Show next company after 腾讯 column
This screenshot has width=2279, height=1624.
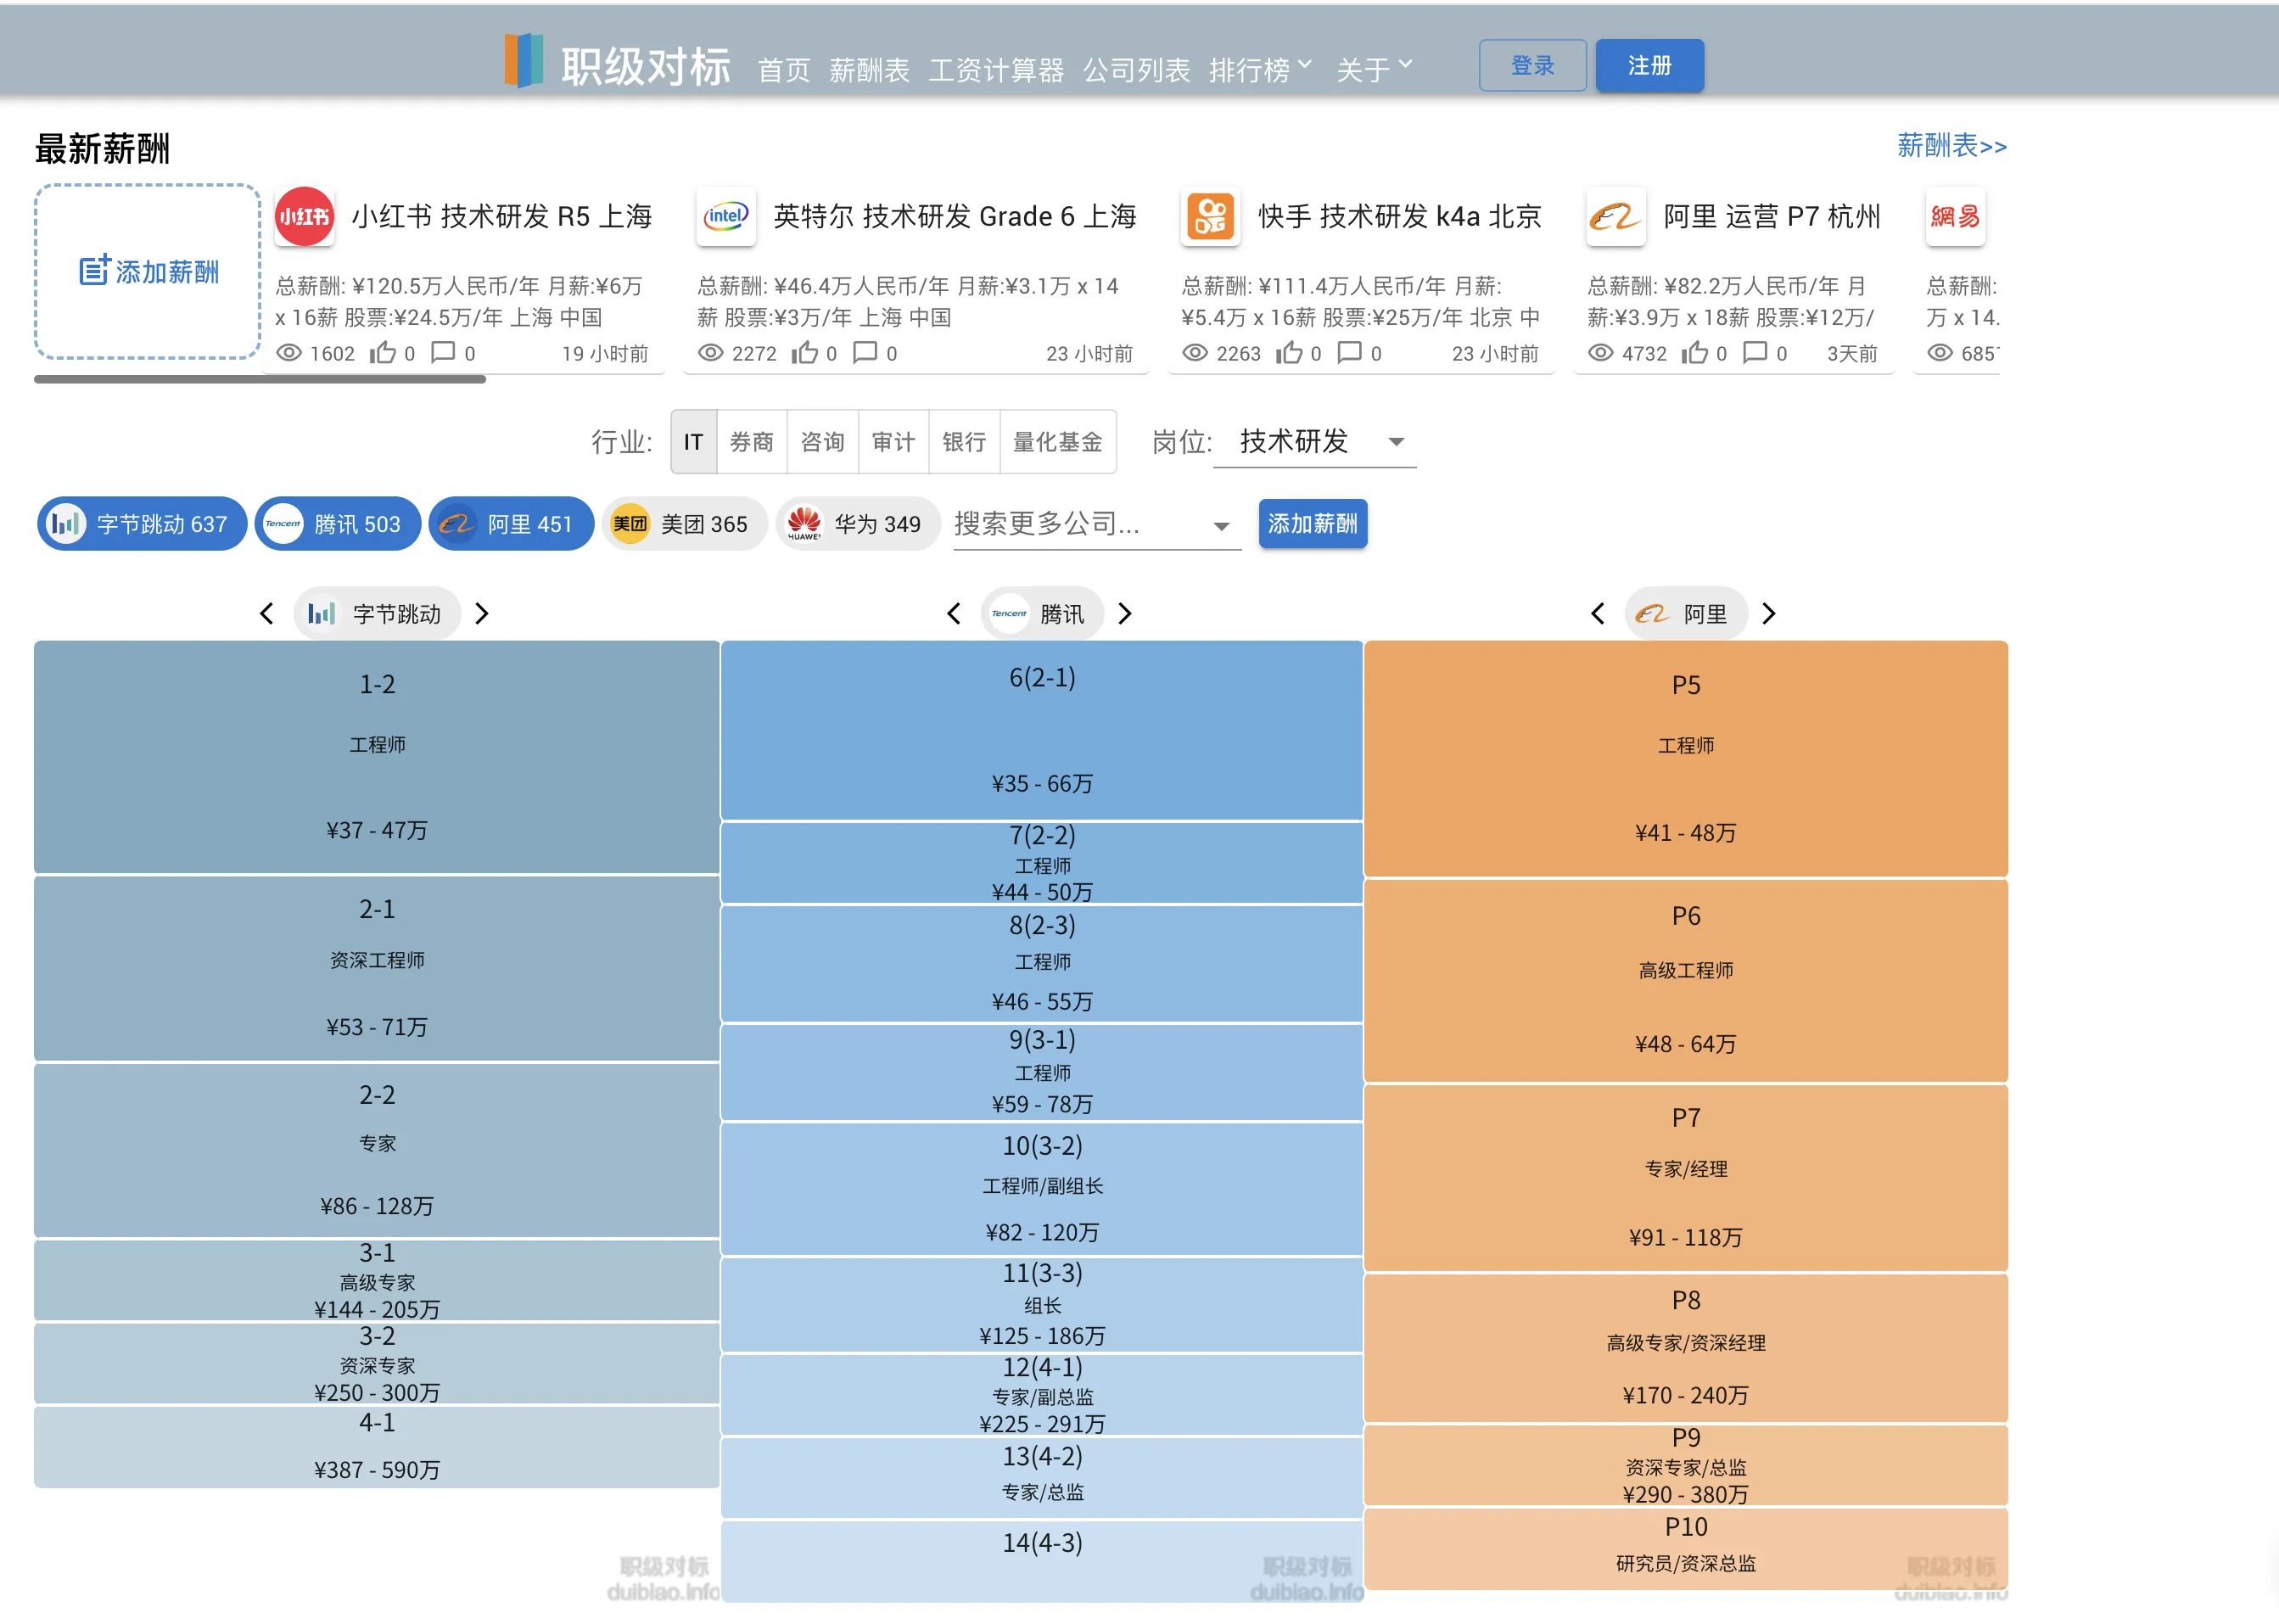point(1125,613)
